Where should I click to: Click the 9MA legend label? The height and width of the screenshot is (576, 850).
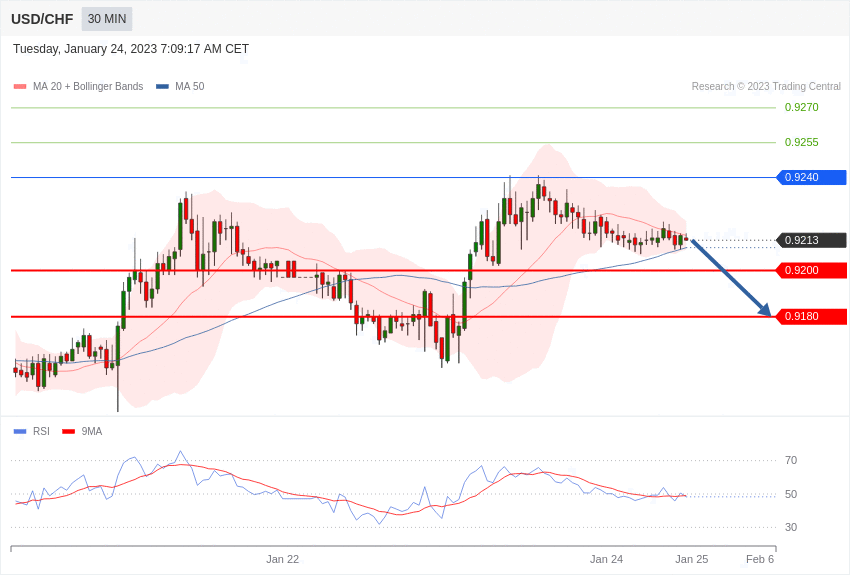92,431
